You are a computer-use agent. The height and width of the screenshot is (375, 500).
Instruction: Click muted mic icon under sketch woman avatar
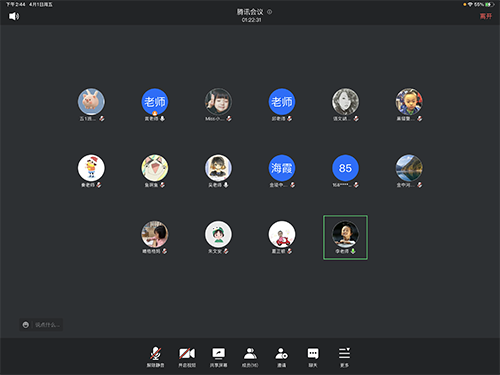[356, 119]
